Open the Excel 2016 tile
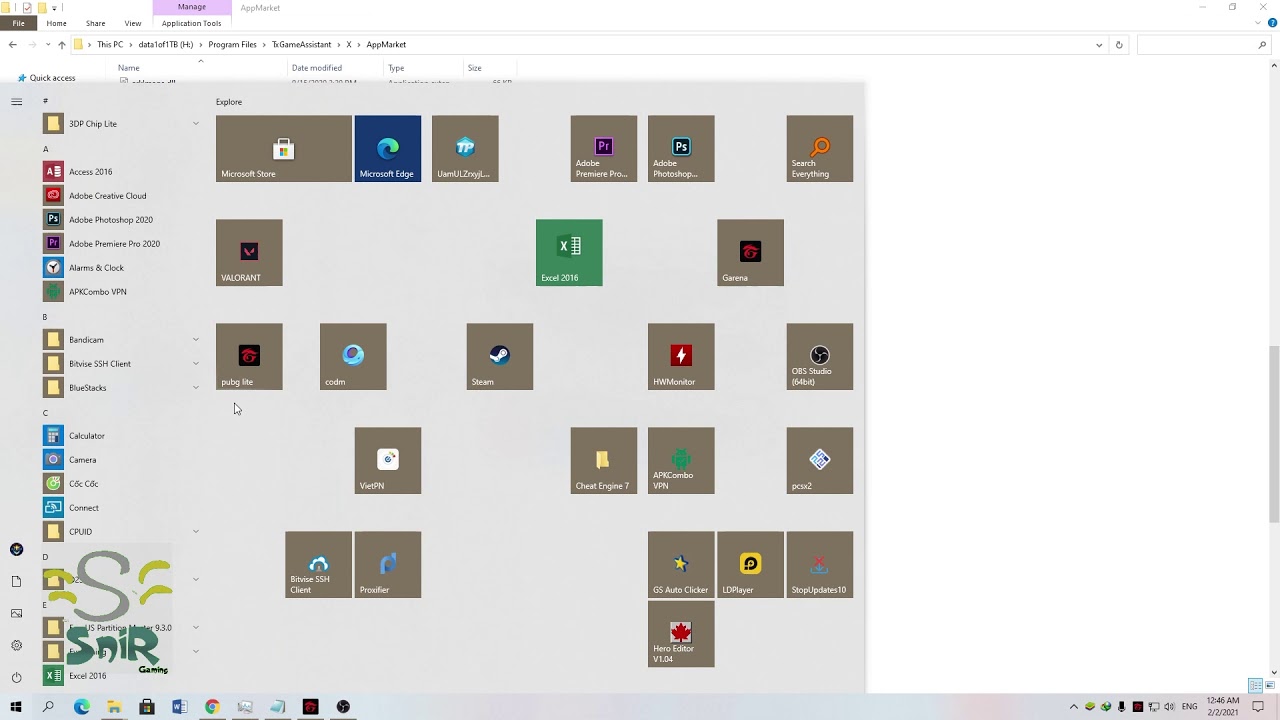The width and height of the screenshot is (1280, 720). click(x=569, y=253)
